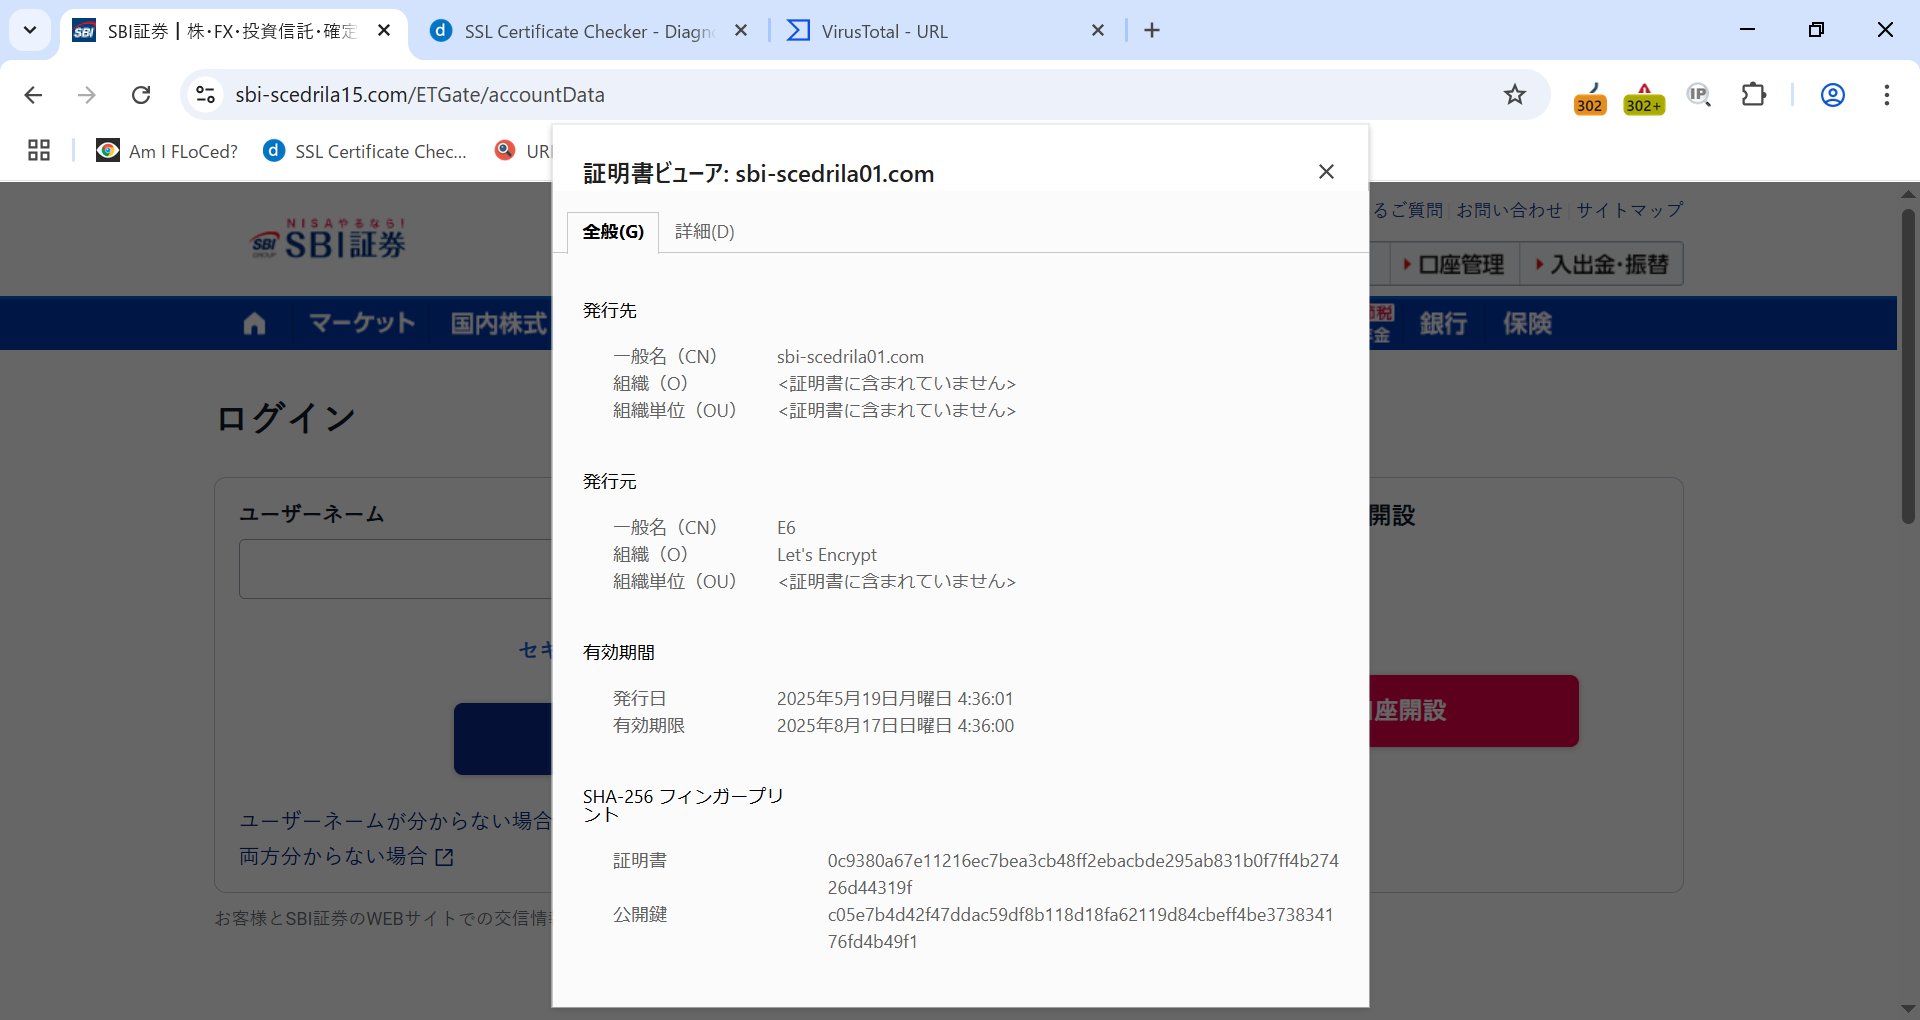The image size is (1920, 1020).
Task: Open the 302+ extension icon
Action: tap(1644, 97)
